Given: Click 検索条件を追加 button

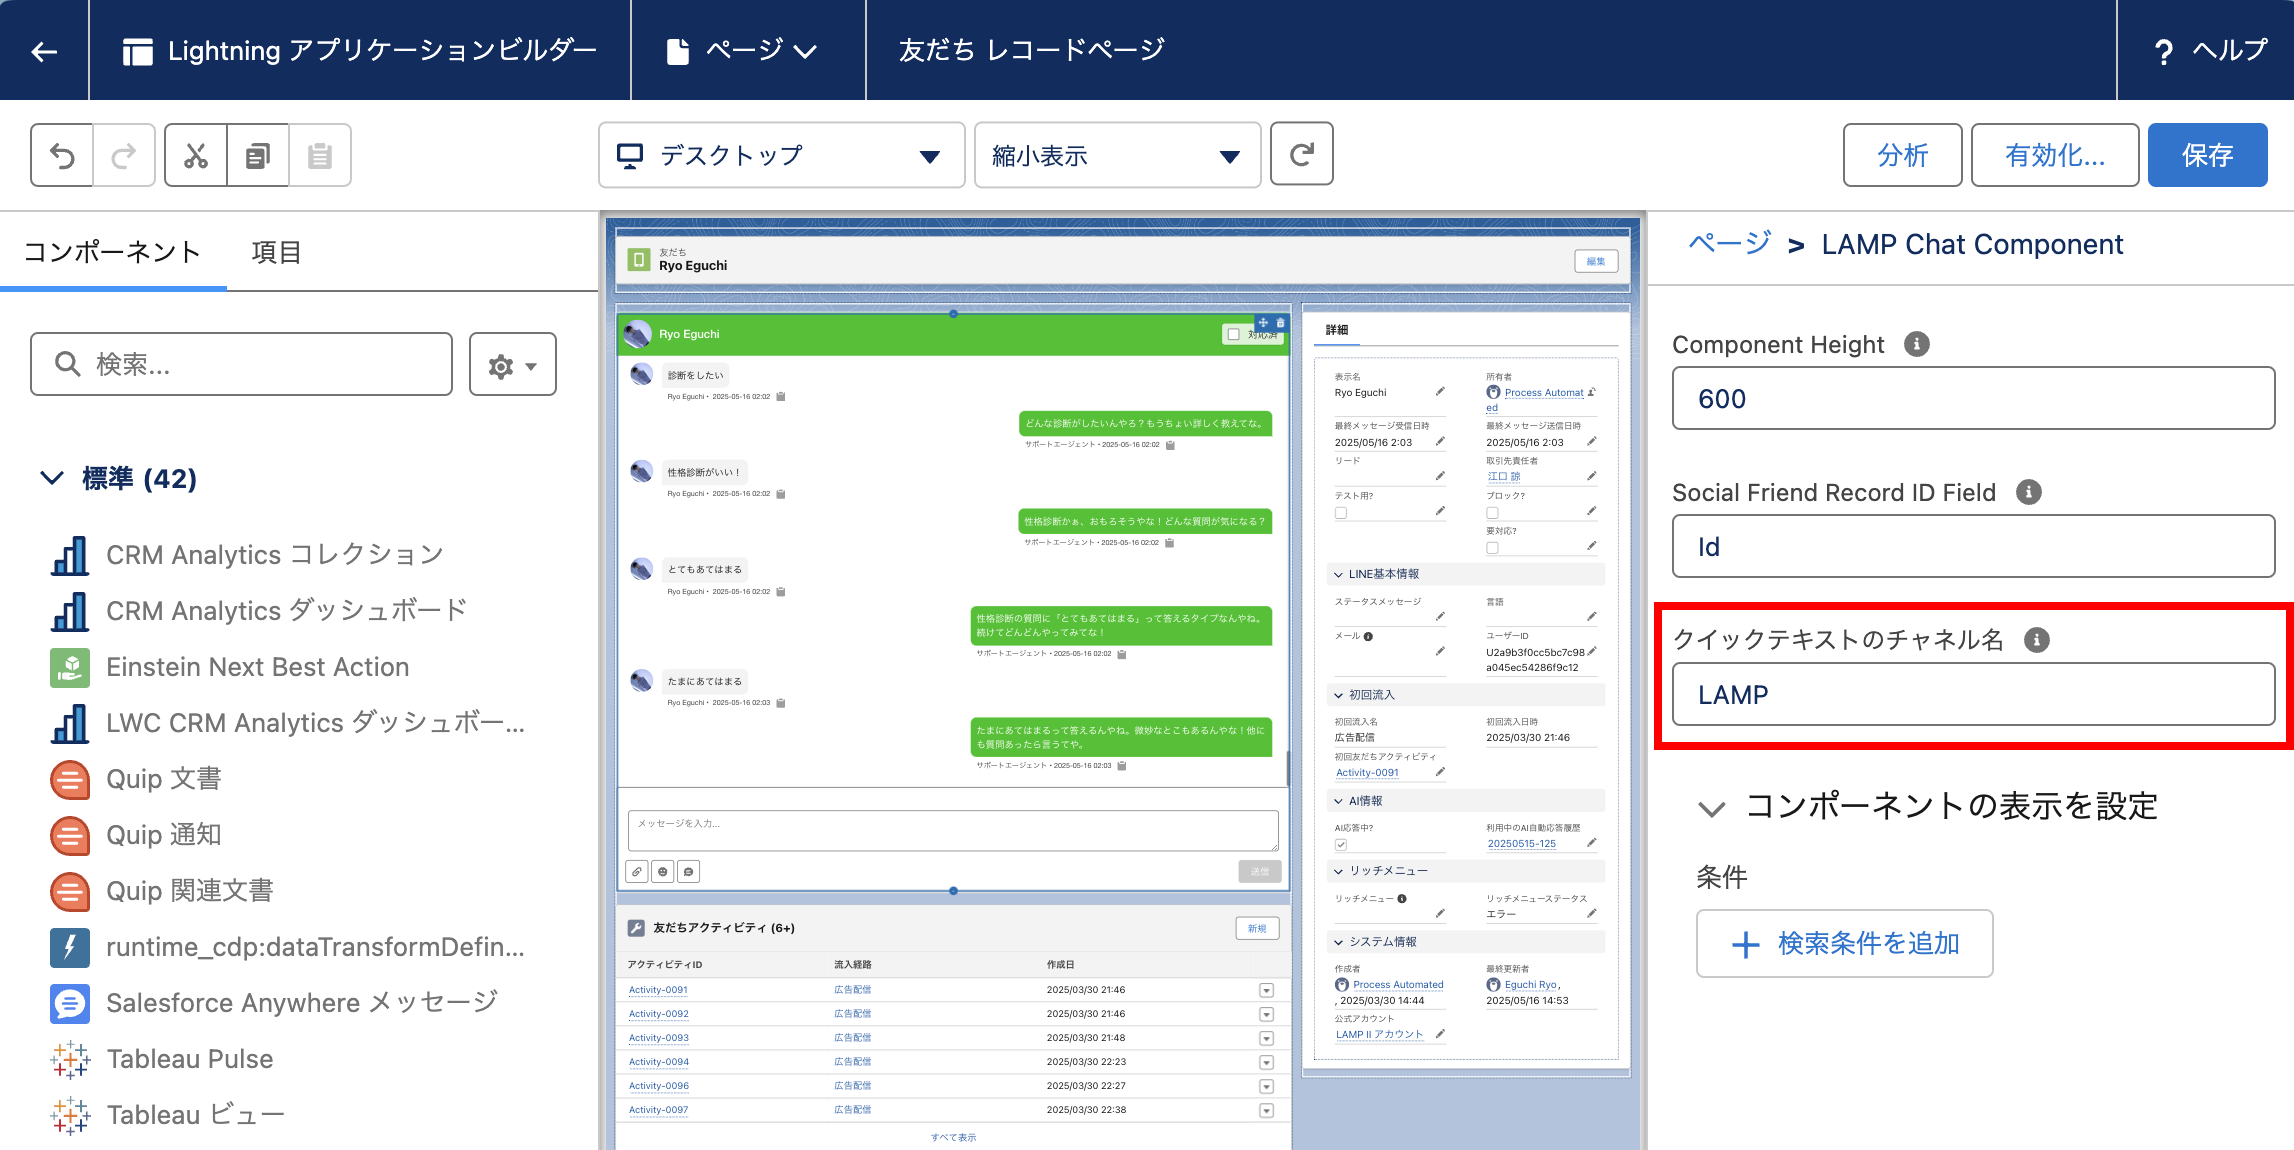Looking at the screenshot, I should [x=1844, y=943].
